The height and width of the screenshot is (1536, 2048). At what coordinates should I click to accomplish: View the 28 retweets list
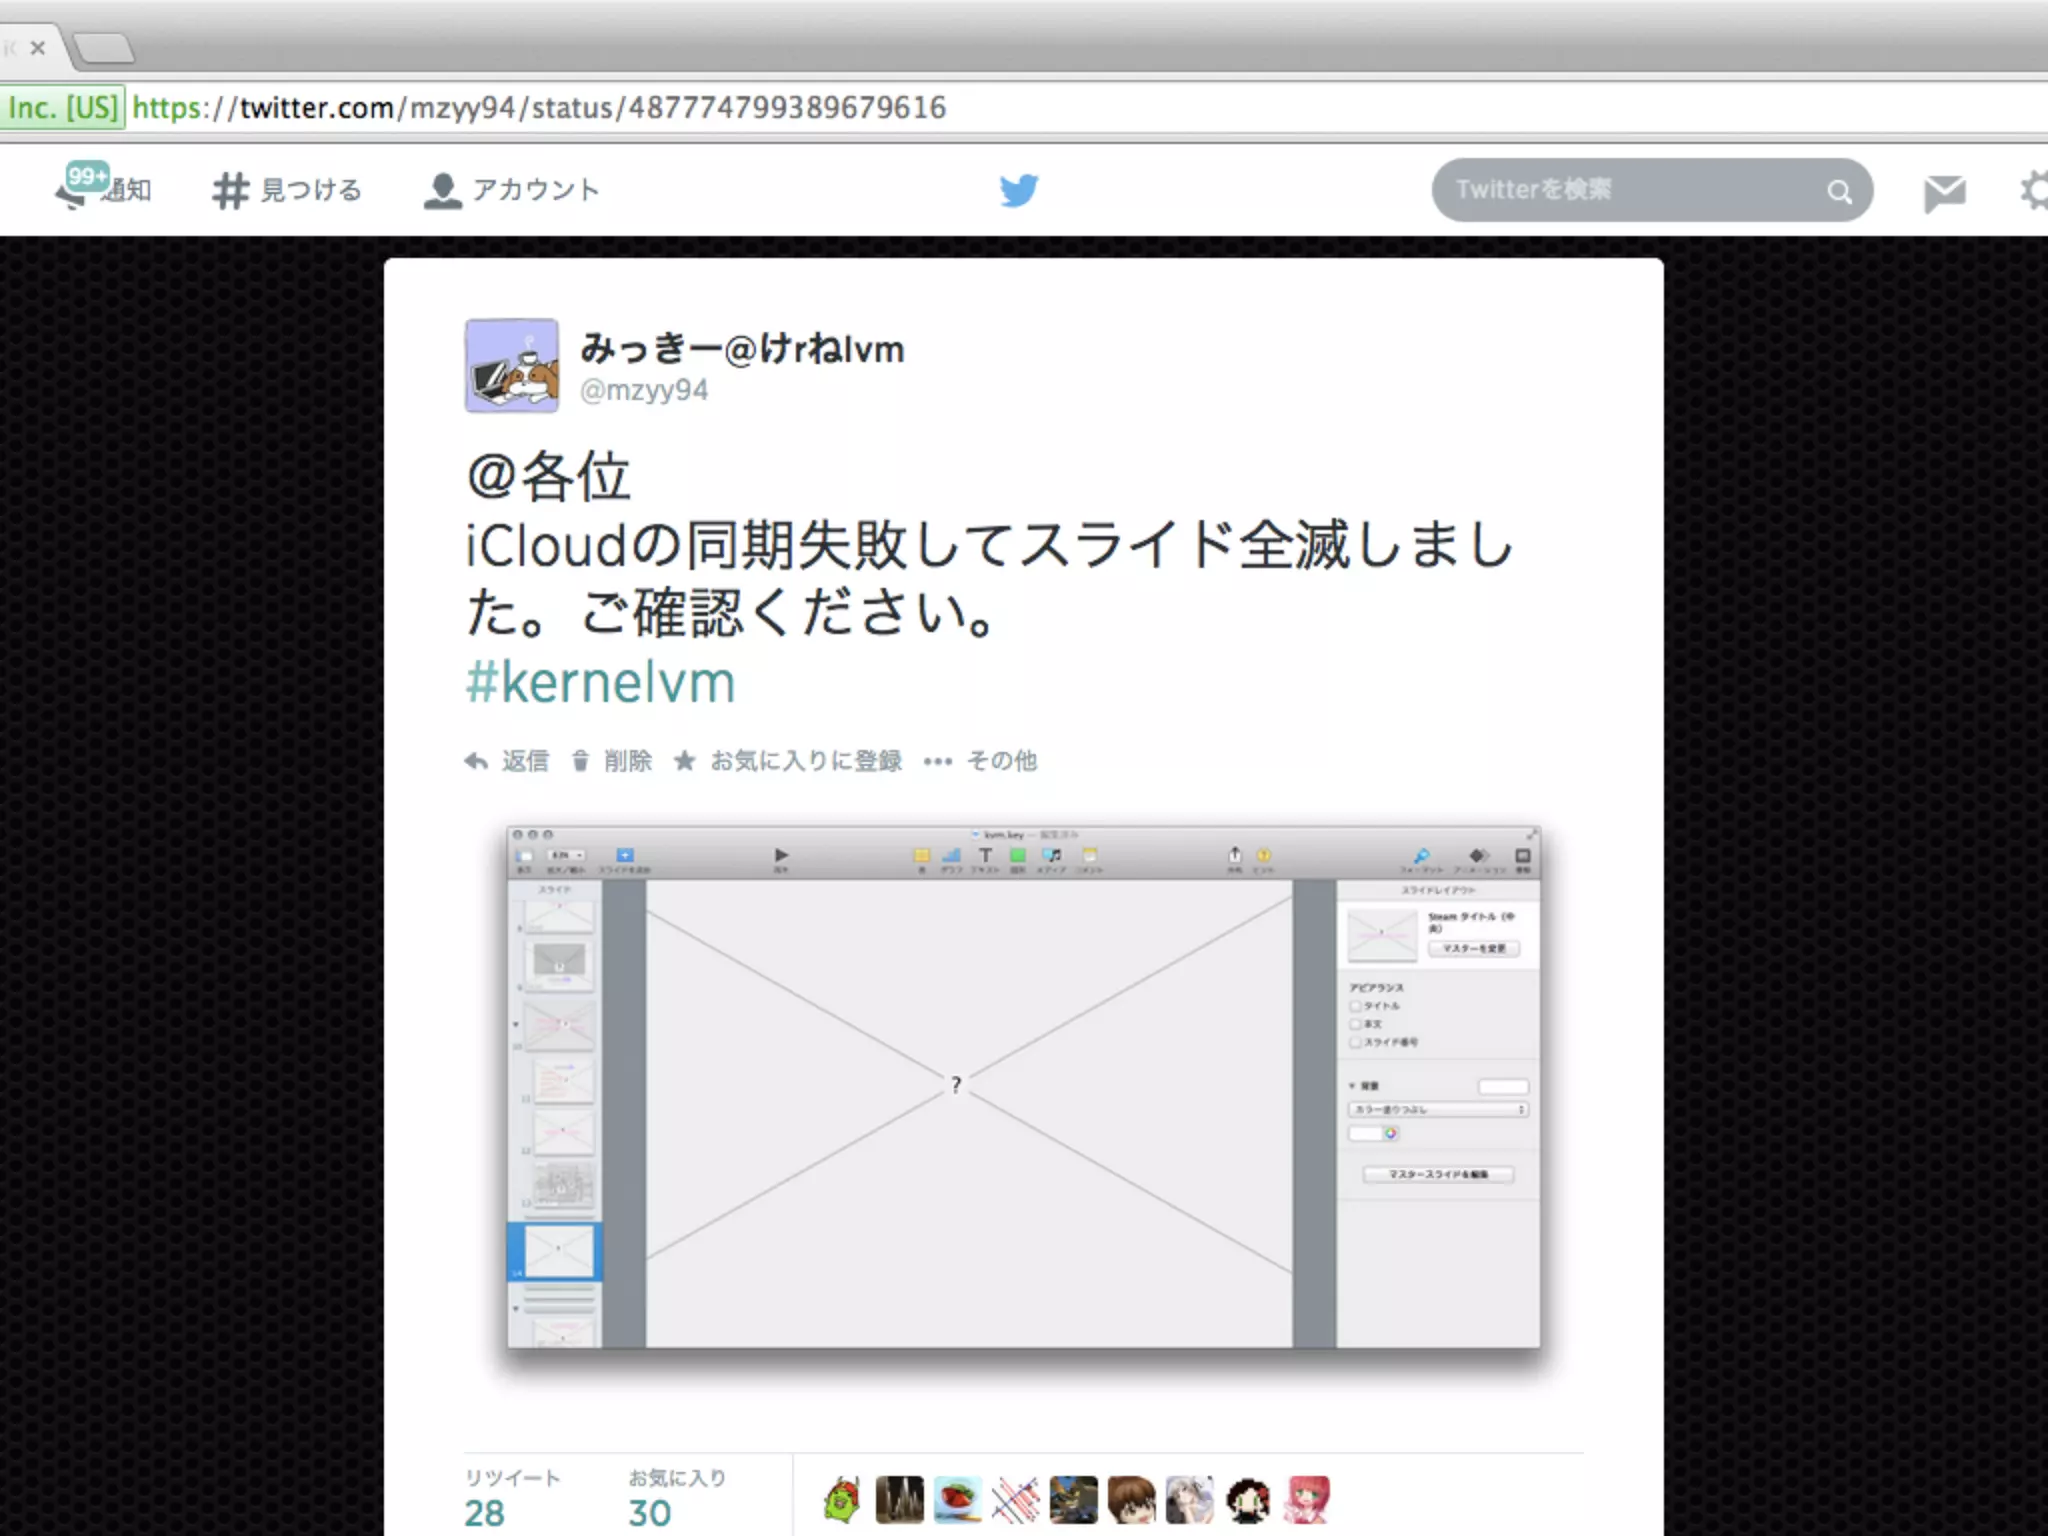[485, 1512]
